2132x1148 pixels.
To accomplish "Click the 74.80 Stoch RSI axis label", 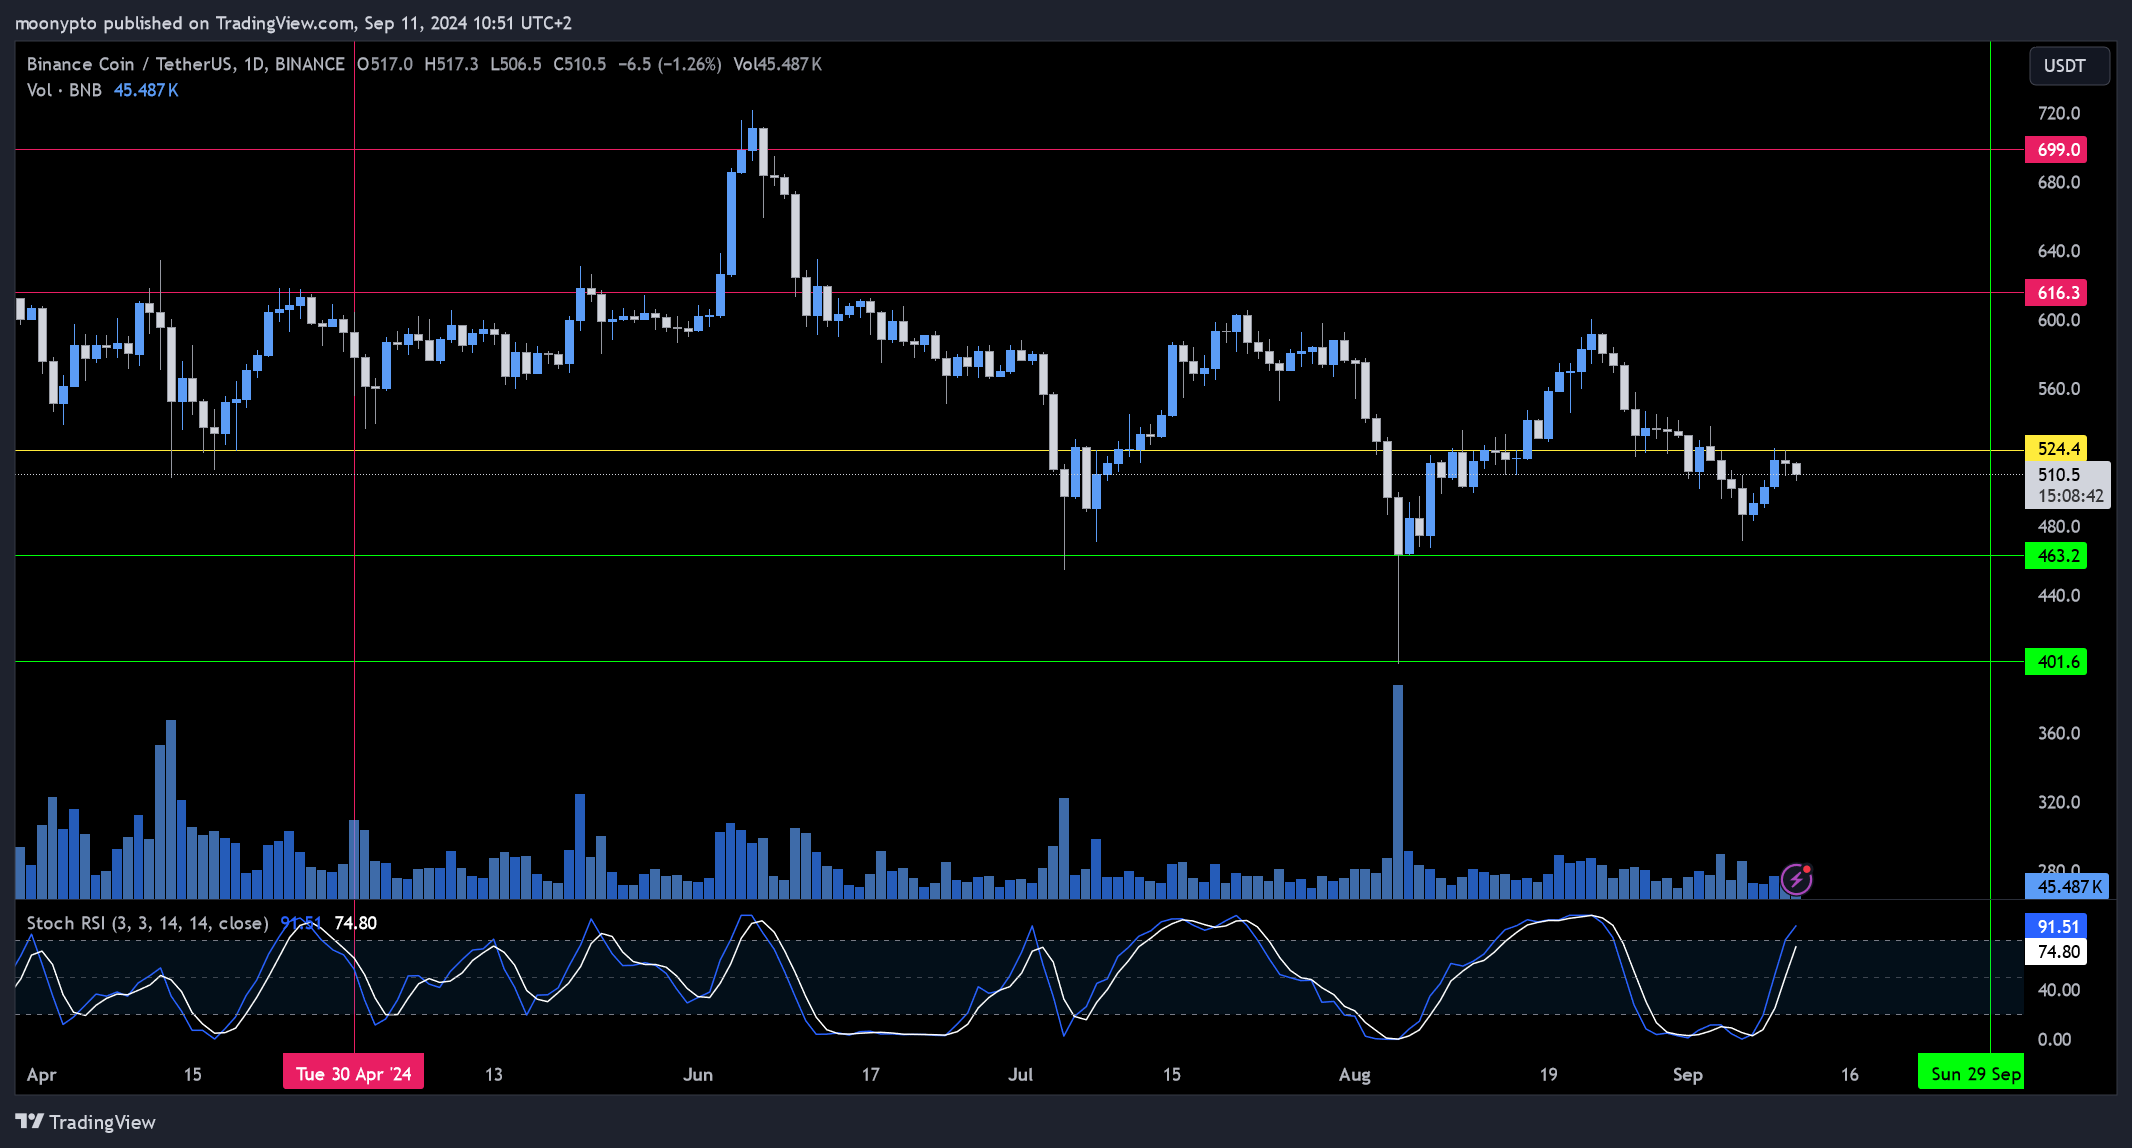I will tap(2056, 952).
